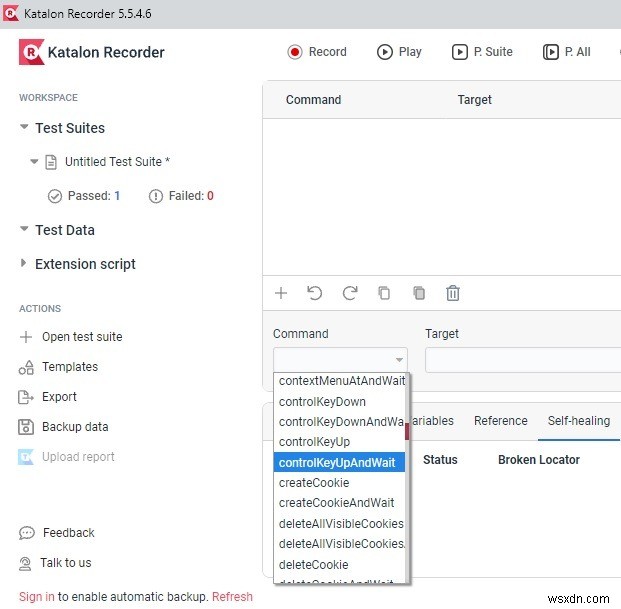Collapse the Test Data section

25,230
